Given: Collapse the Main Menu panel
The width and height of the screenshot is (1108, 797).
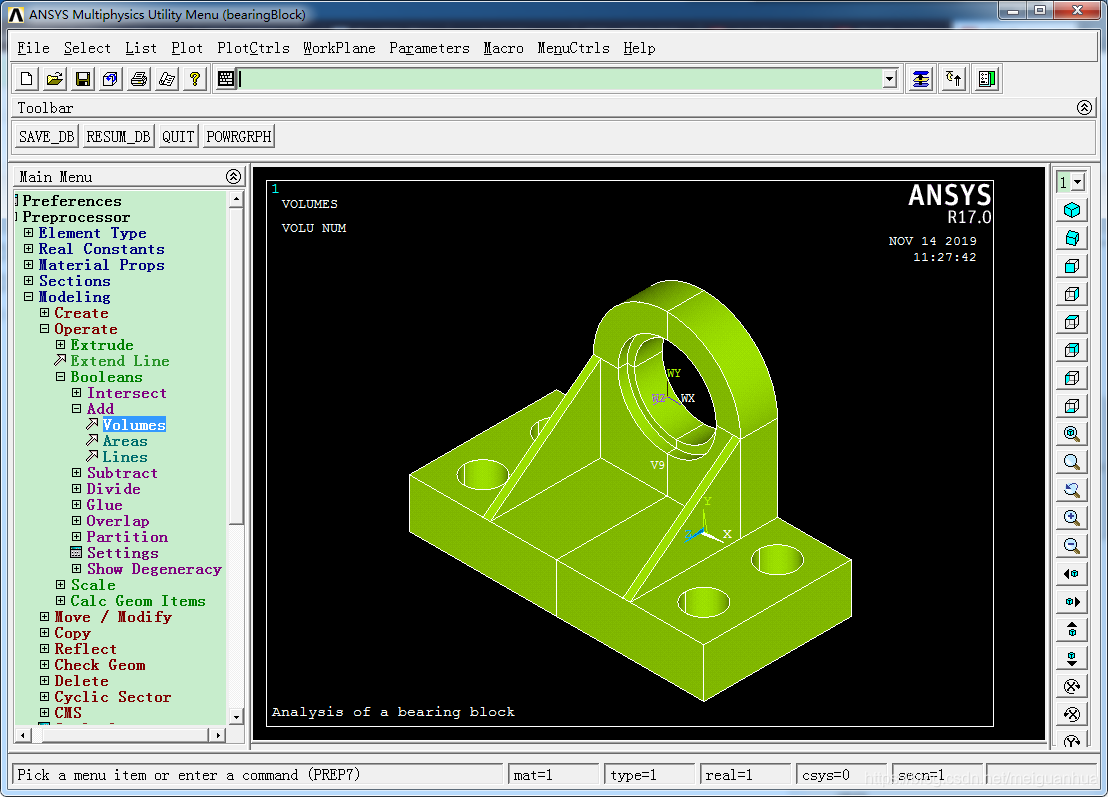Looking at the screenshot, I should pyautogui.click(x=233, y=177).
